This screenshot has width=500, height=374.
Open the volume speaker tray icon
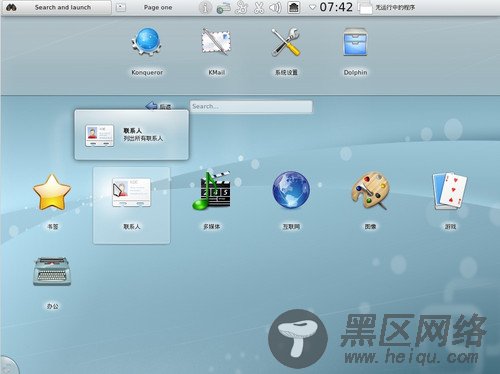[x=275, y=7]
